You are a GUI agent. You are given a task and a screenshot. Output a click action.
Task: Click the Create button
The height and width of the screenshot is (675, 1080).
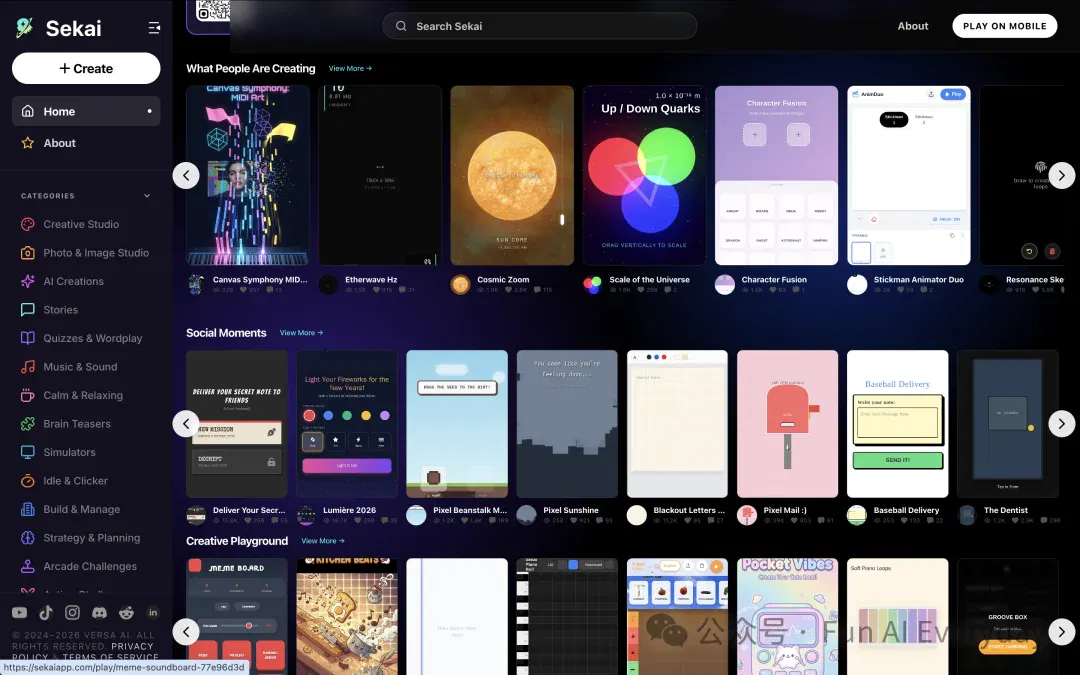tap(86, 68)
